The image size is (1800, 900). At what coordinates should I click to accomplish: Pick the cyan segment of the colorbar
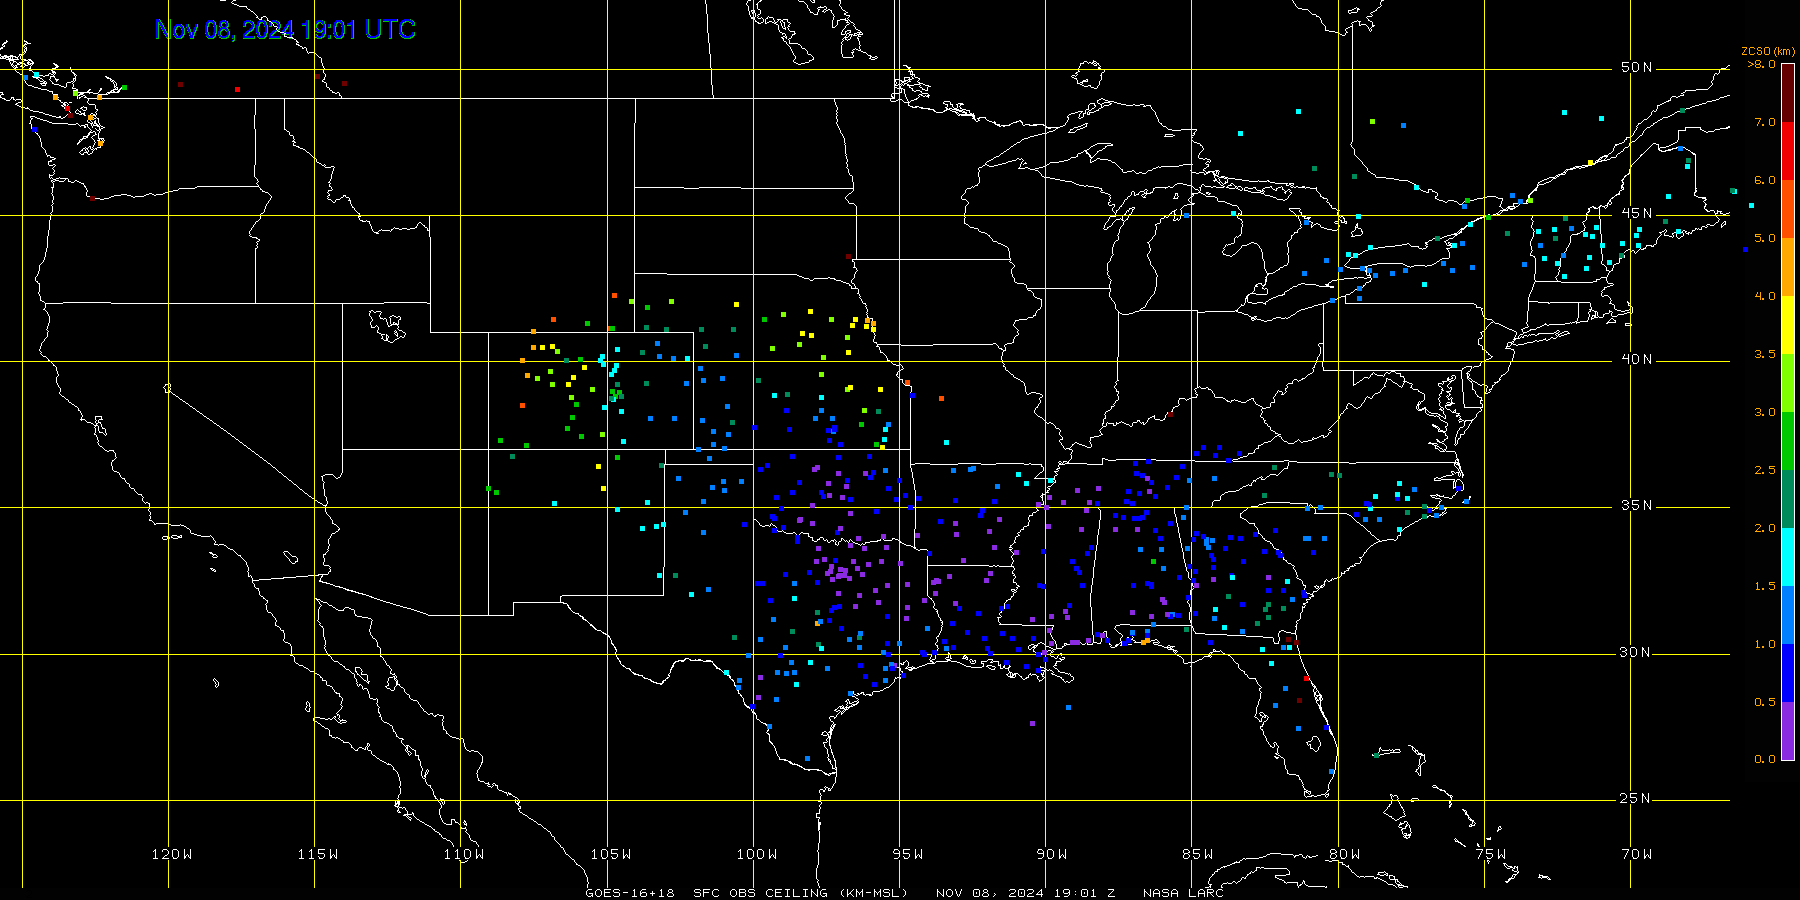[1788, 557]
